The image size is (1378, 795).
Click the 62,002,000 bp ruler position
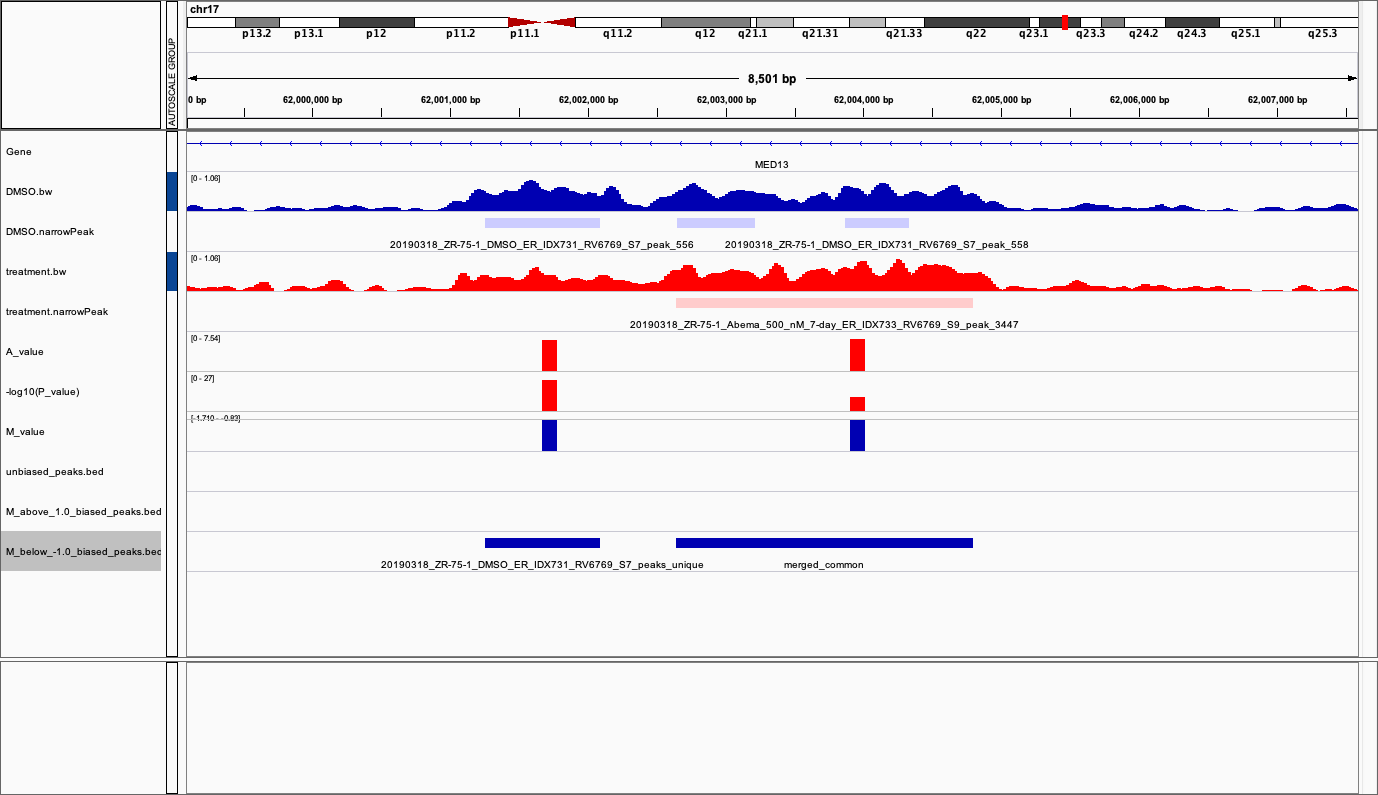(x=589, y=100)
